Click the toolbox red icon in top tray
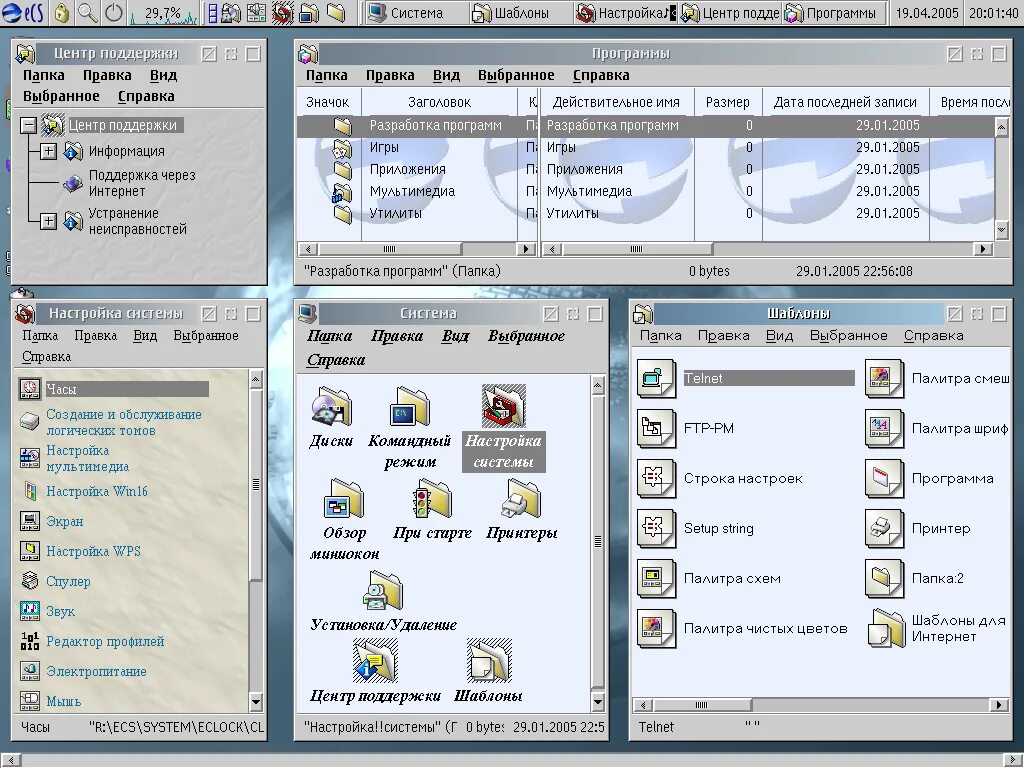 (282, 12)
